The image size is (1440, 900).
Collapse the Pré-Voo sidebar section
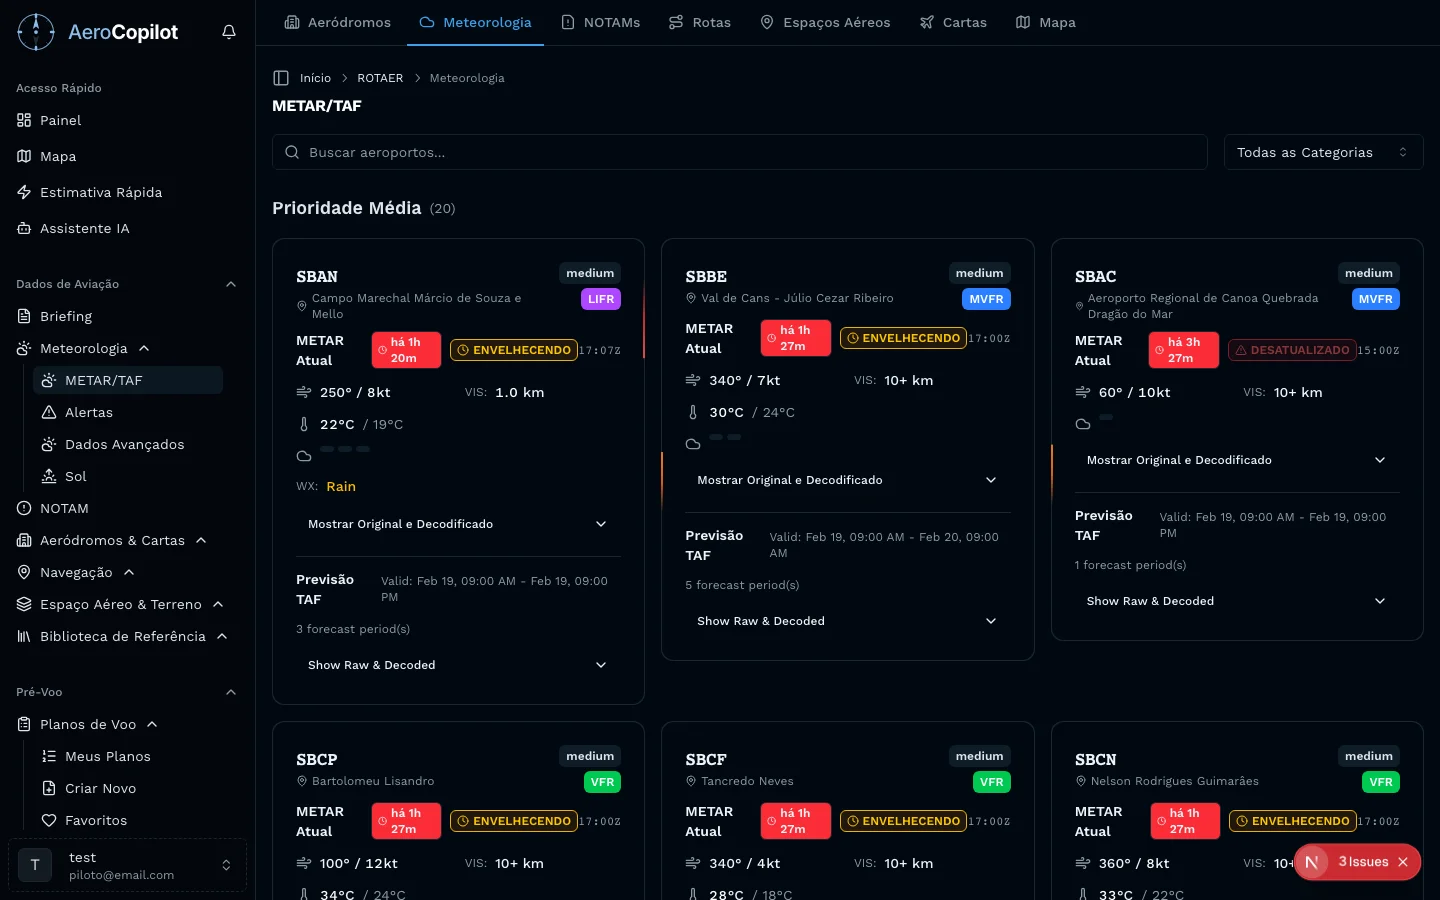click(231, 692)
